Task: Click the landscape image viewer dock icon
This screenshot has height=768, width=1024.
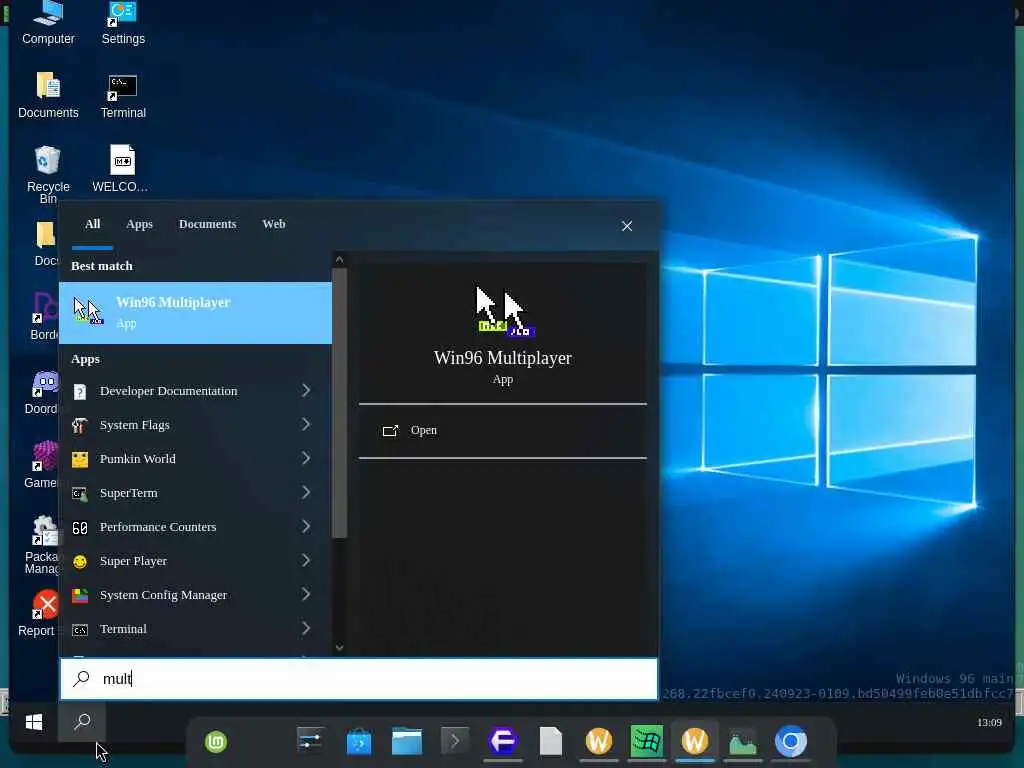Action: coord(743,742)
